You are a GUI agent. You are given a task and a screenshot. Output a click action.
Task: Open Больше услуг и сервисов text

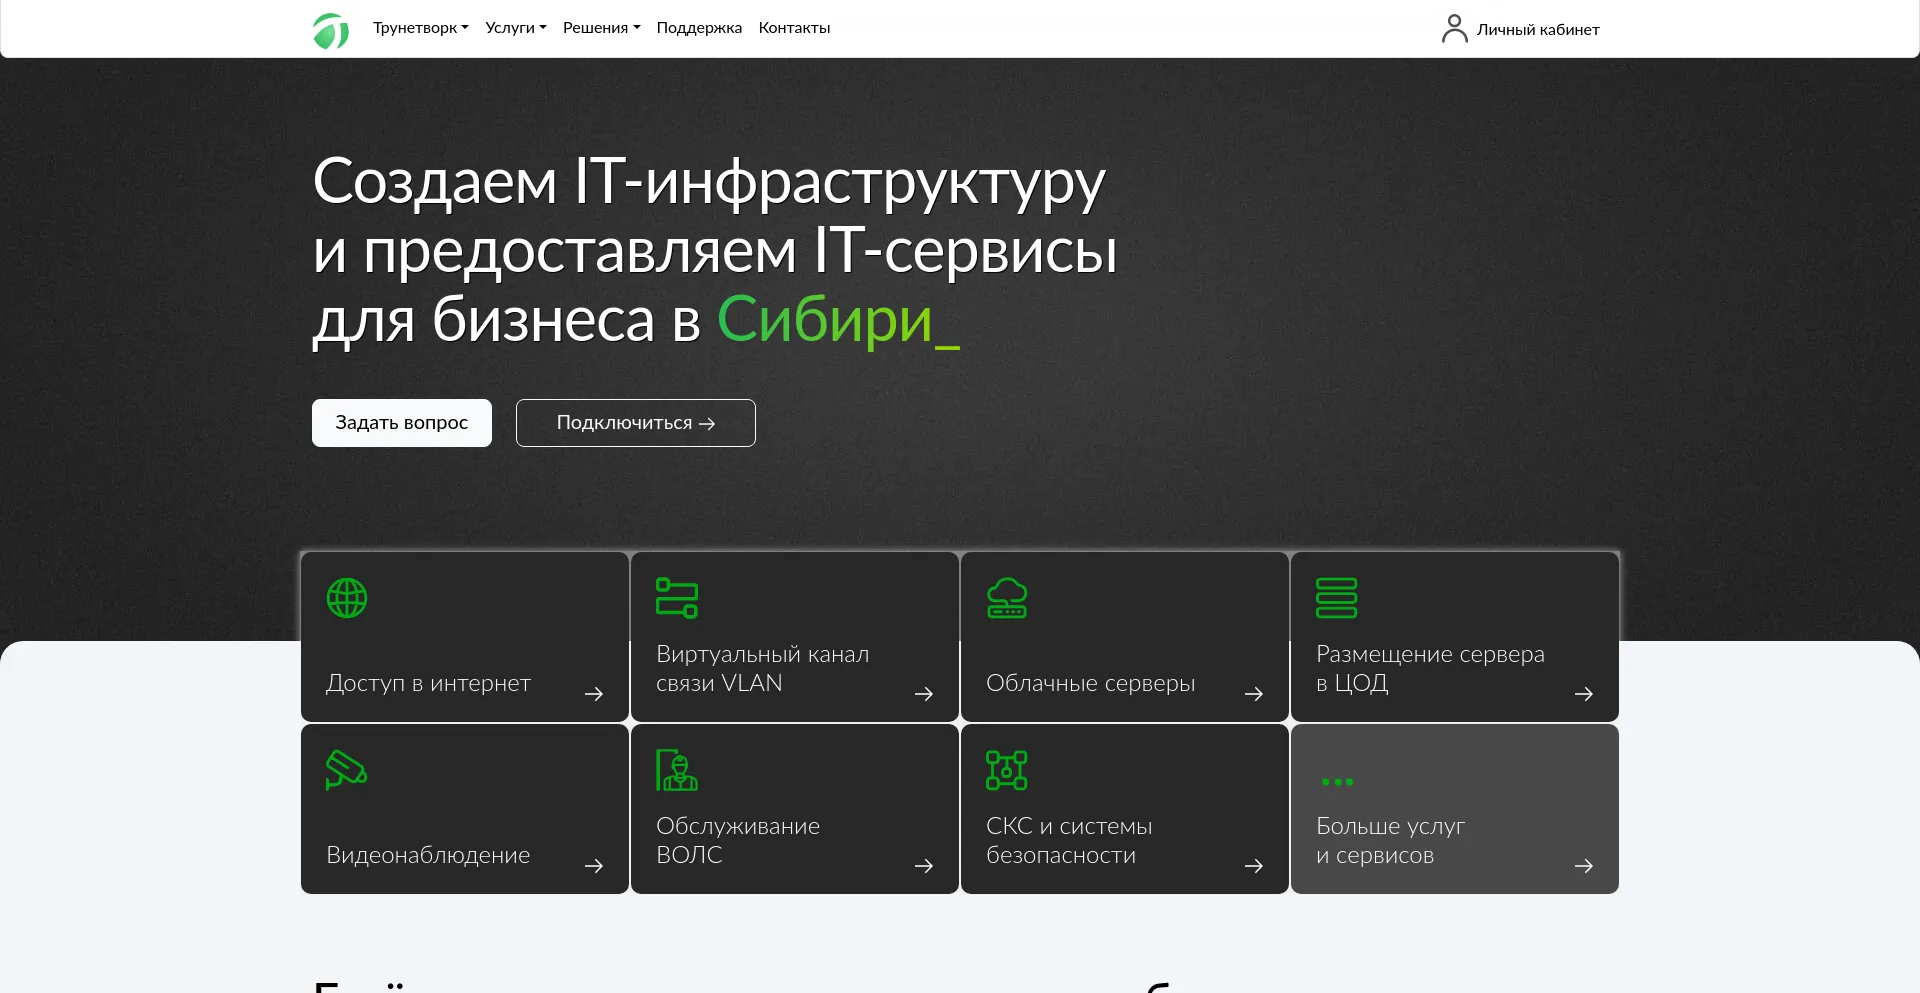pyautogui.click(x=1390, y=840)
